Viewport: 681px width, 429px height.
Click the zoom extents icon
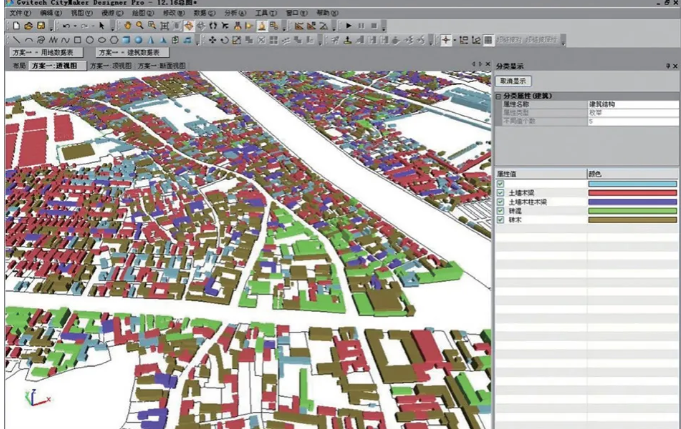click(164, 26)
